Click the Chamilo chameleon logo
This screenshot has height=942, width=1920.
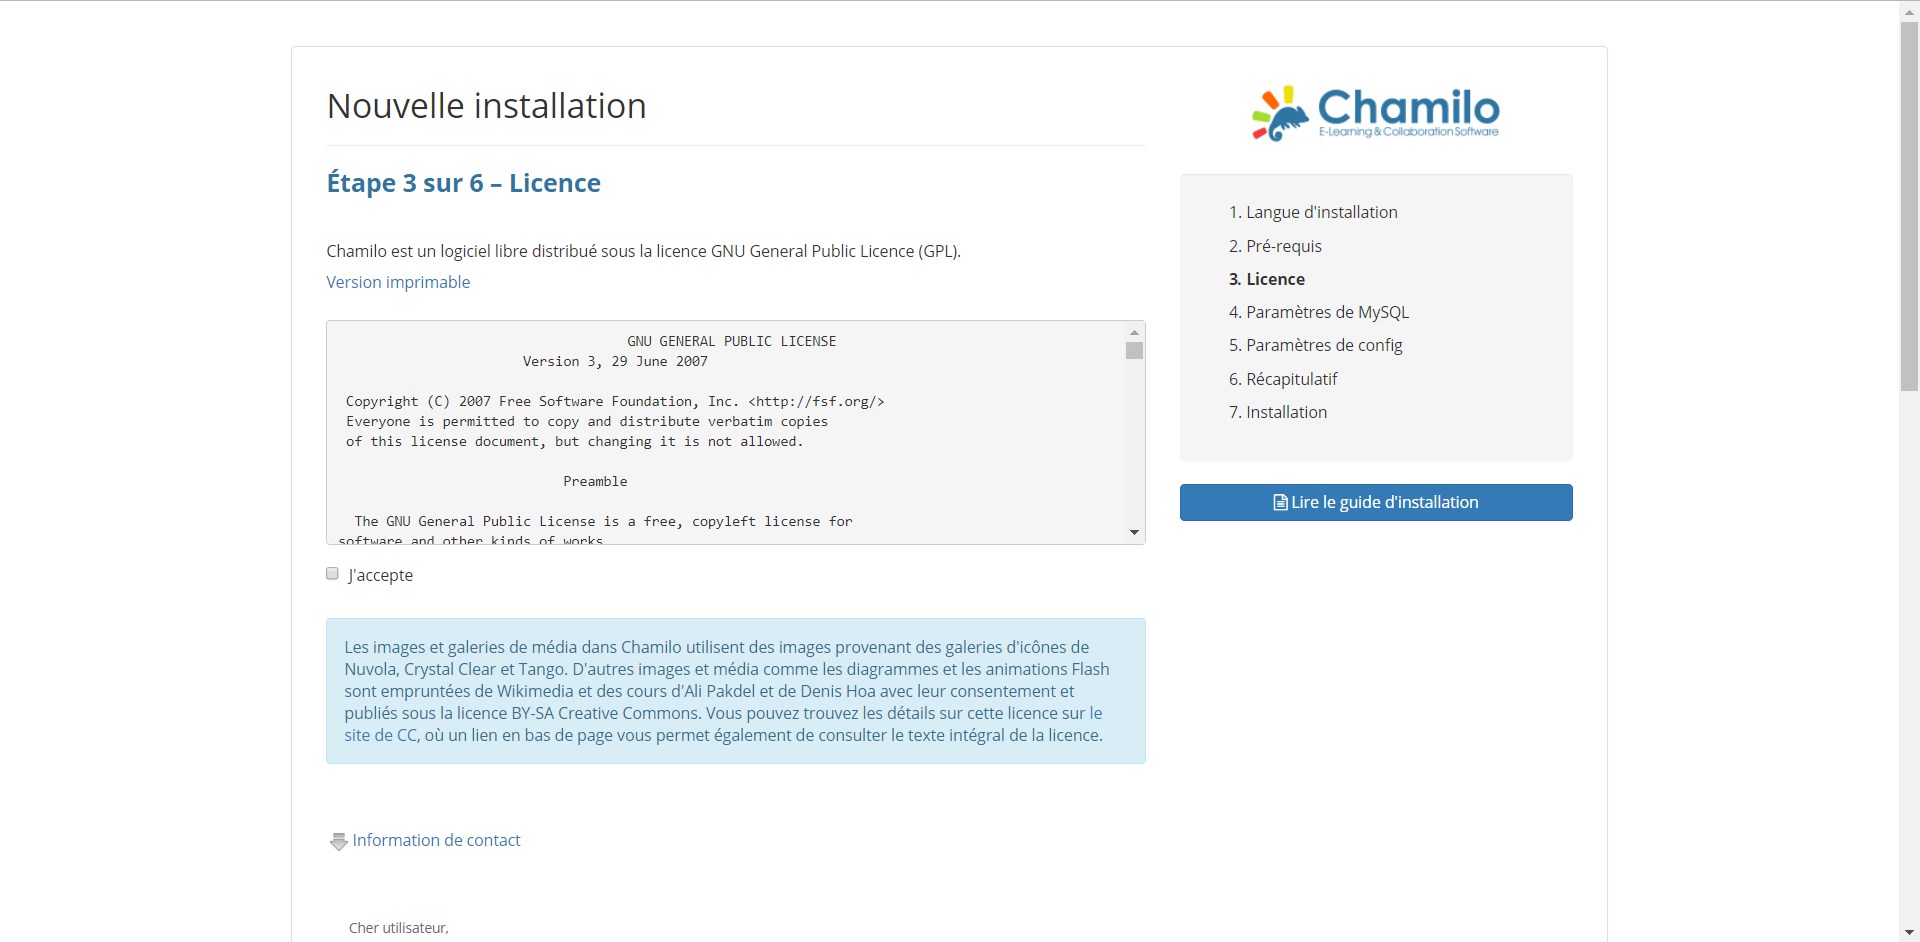[1376, 113]
